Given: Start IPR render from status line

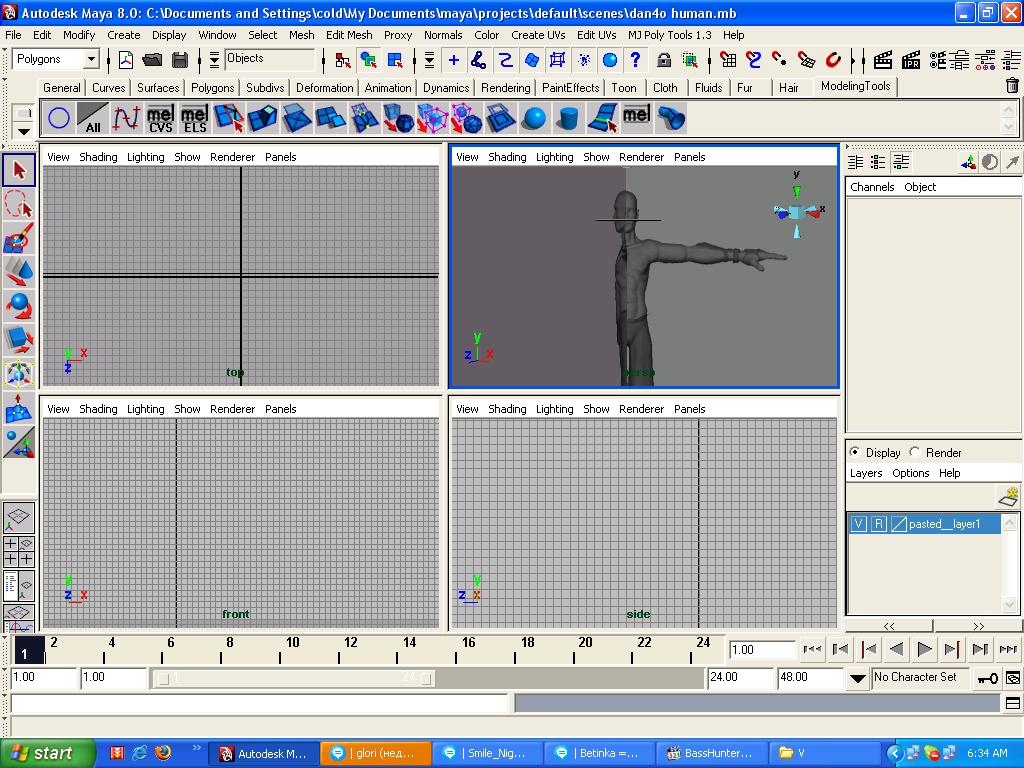Looking at the screenshot, I should [910, 60].
